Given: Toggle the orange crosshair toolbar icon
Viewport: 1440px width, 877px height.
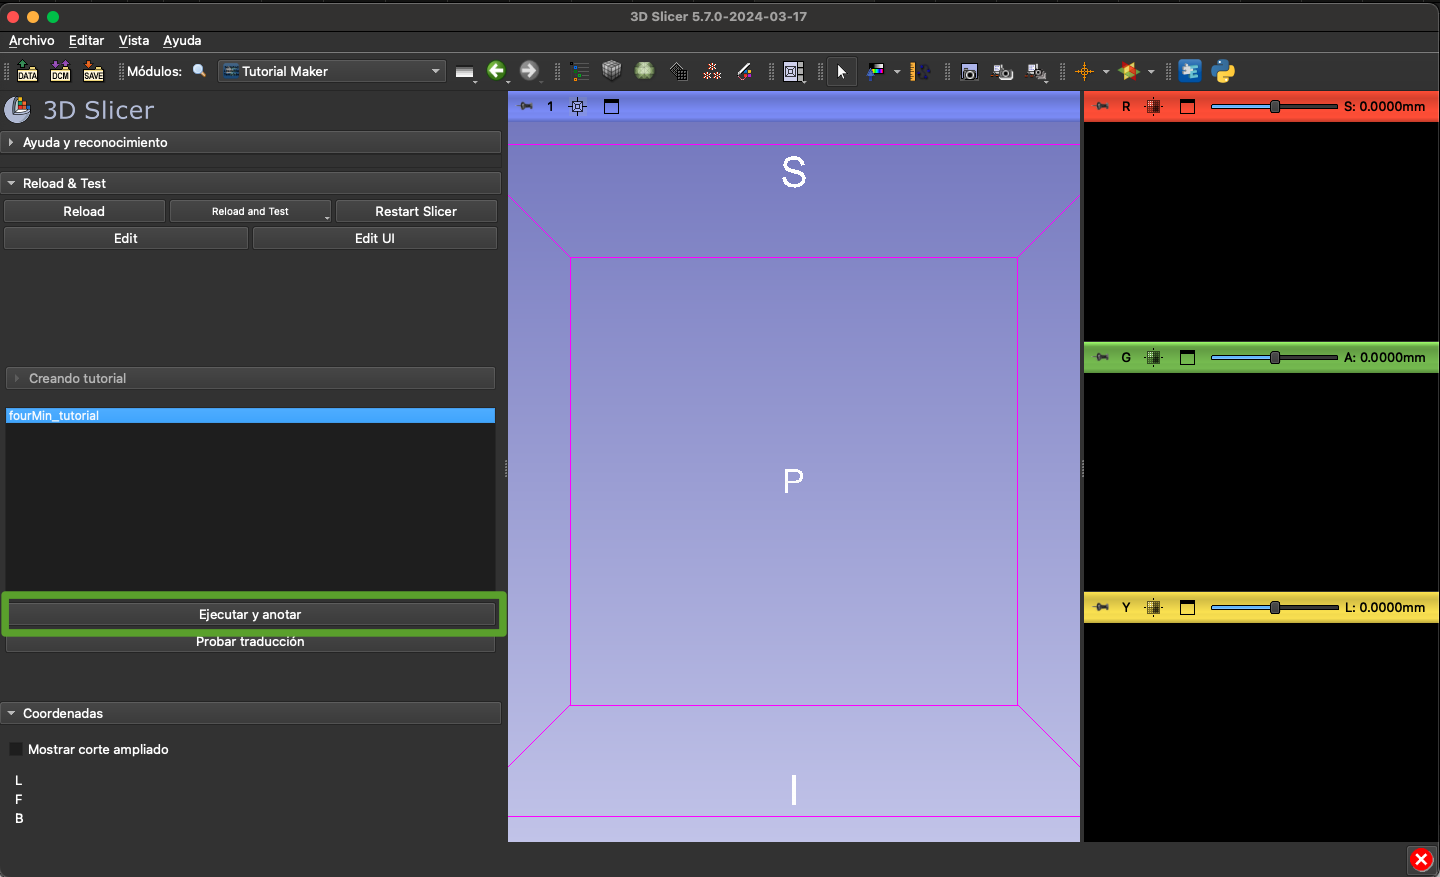Looking at the screenshot, I should 1085,71.
